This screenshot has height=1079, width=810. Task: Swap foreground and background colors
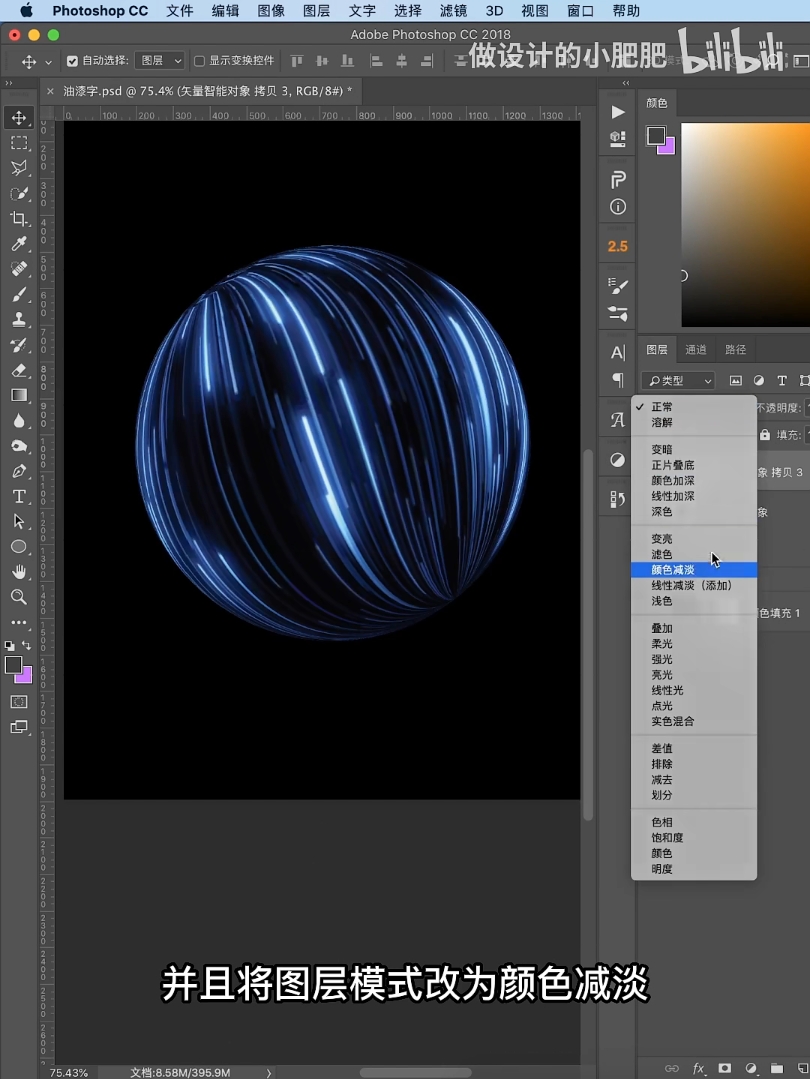click(26, 645)
